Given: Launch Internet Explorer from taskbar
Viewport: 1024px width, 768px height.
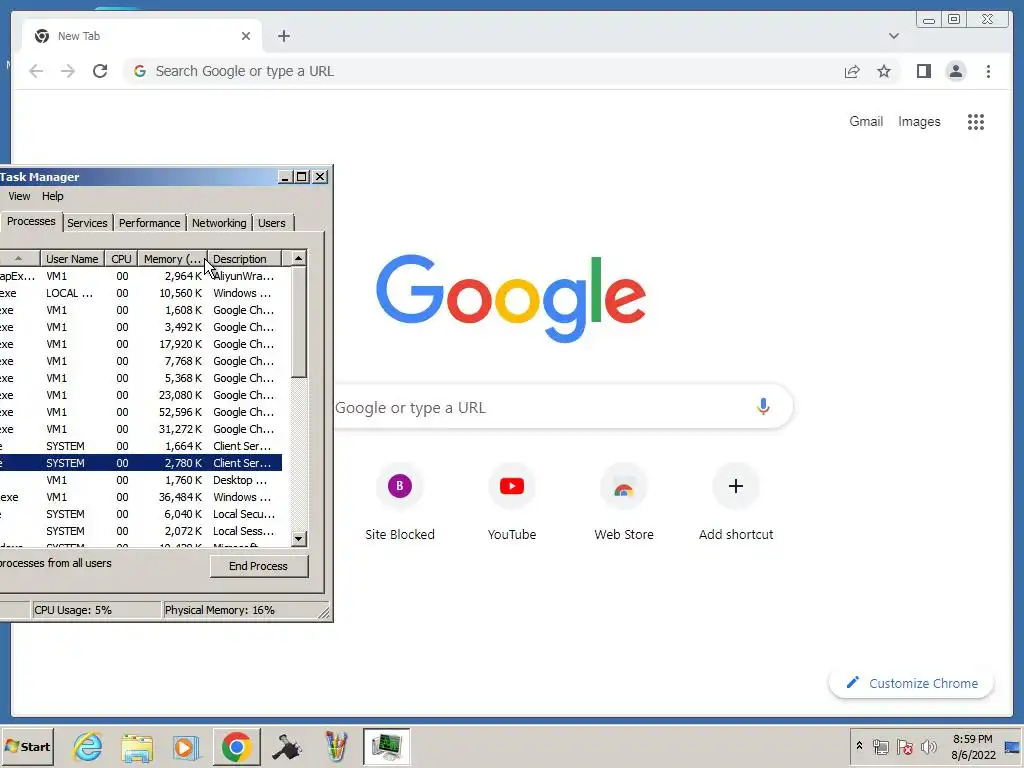Looking at the screenshot, I should pos(88,746).
